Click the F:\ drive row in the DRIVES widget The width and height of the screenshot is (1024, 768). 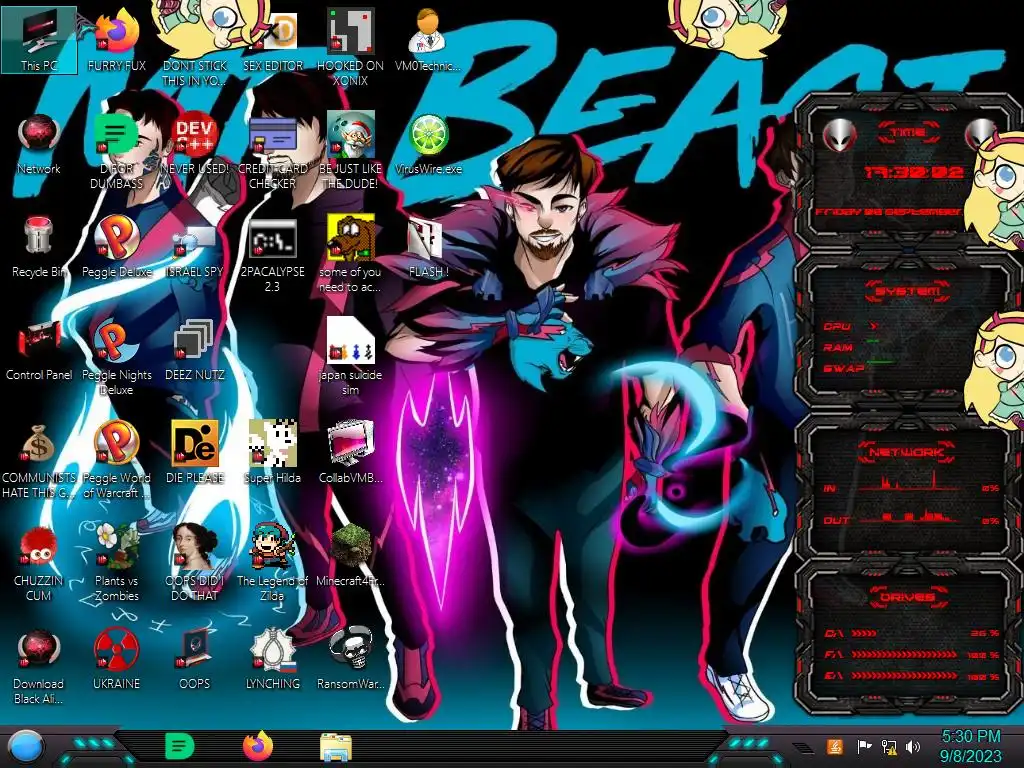click(x=912, y=654)
